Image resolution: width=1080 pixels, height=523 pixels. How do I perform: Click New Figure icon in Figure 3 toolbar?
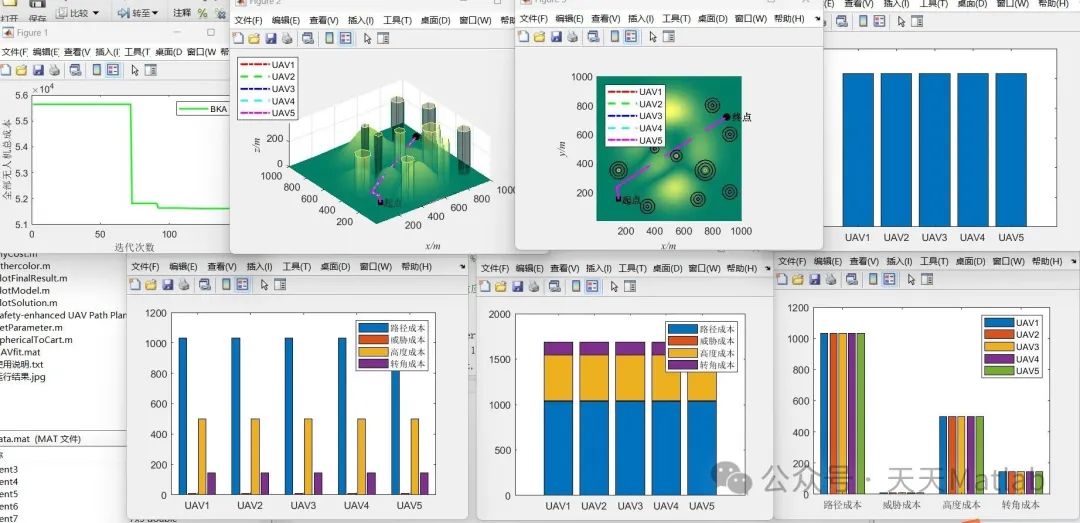(x=523, y=37)
